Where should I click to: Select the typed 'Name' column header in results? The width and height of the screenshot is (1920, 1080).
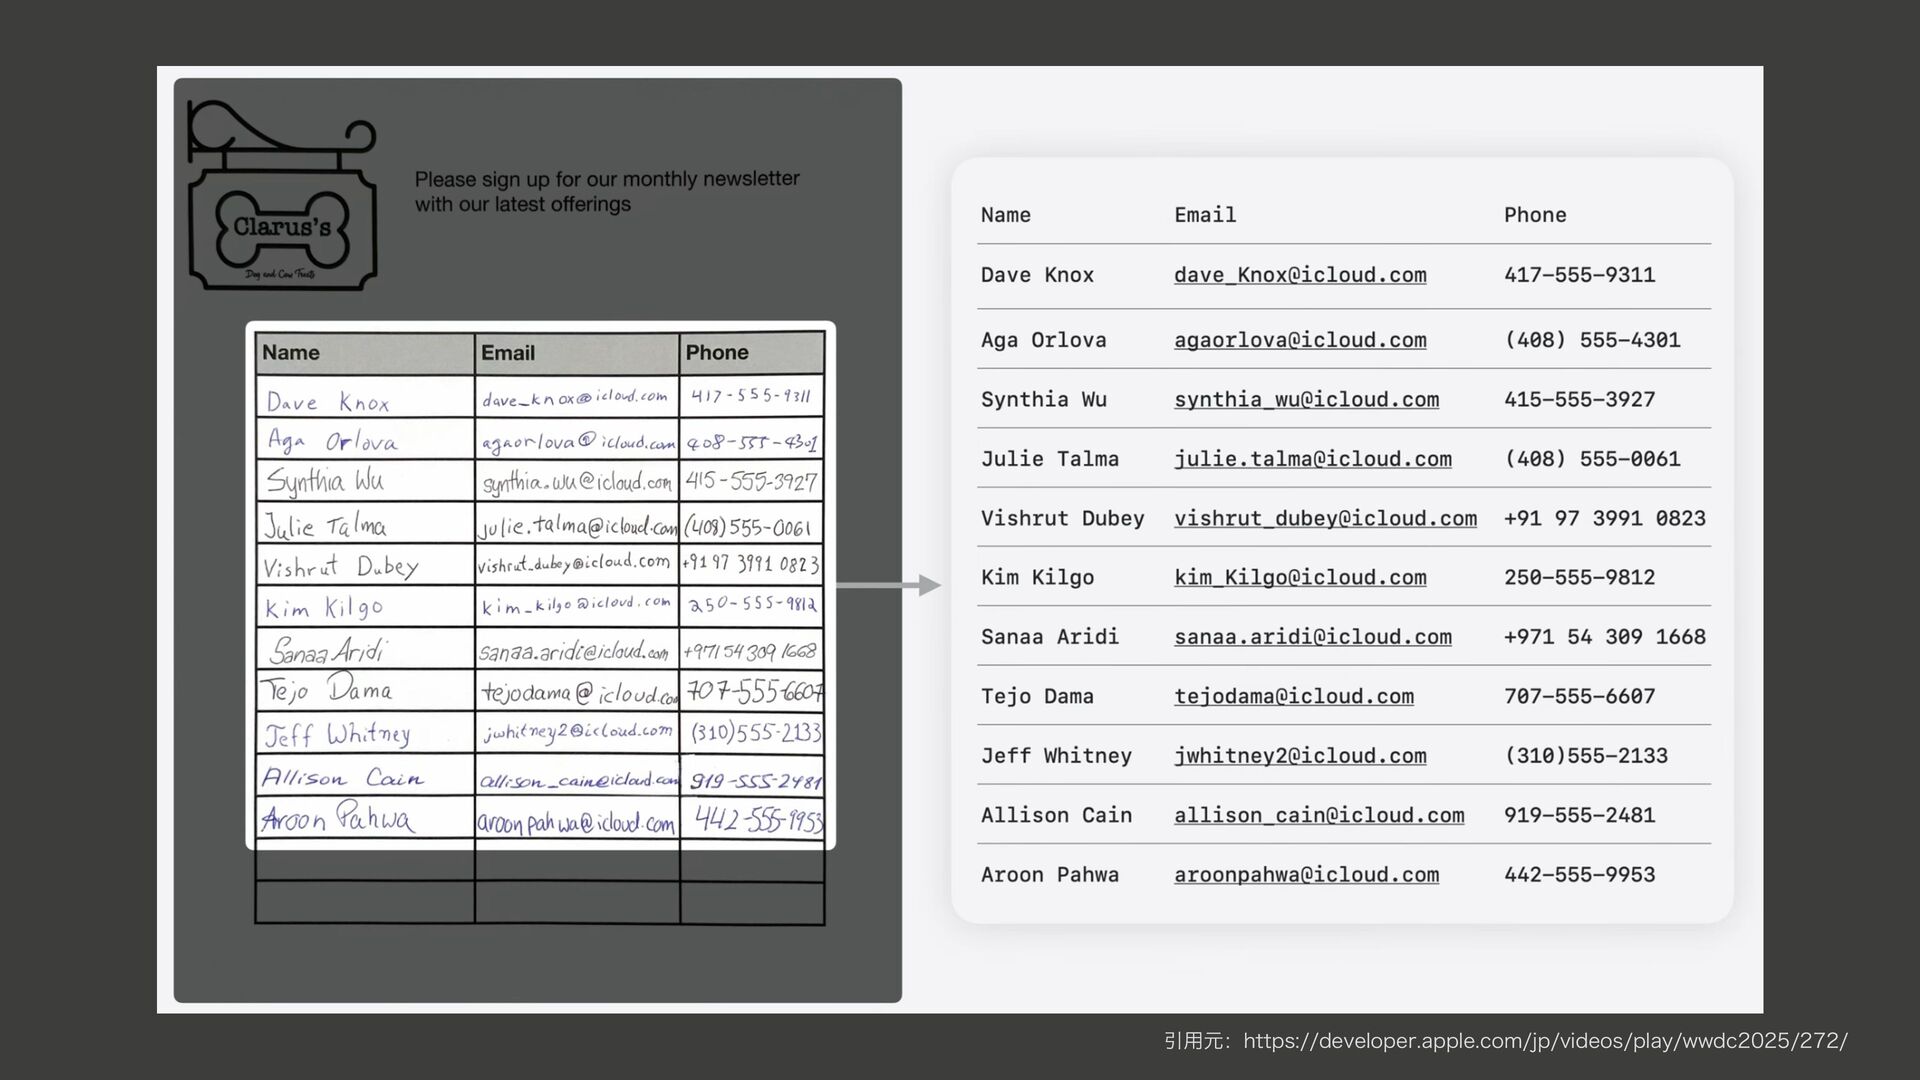coord(1005,215)
